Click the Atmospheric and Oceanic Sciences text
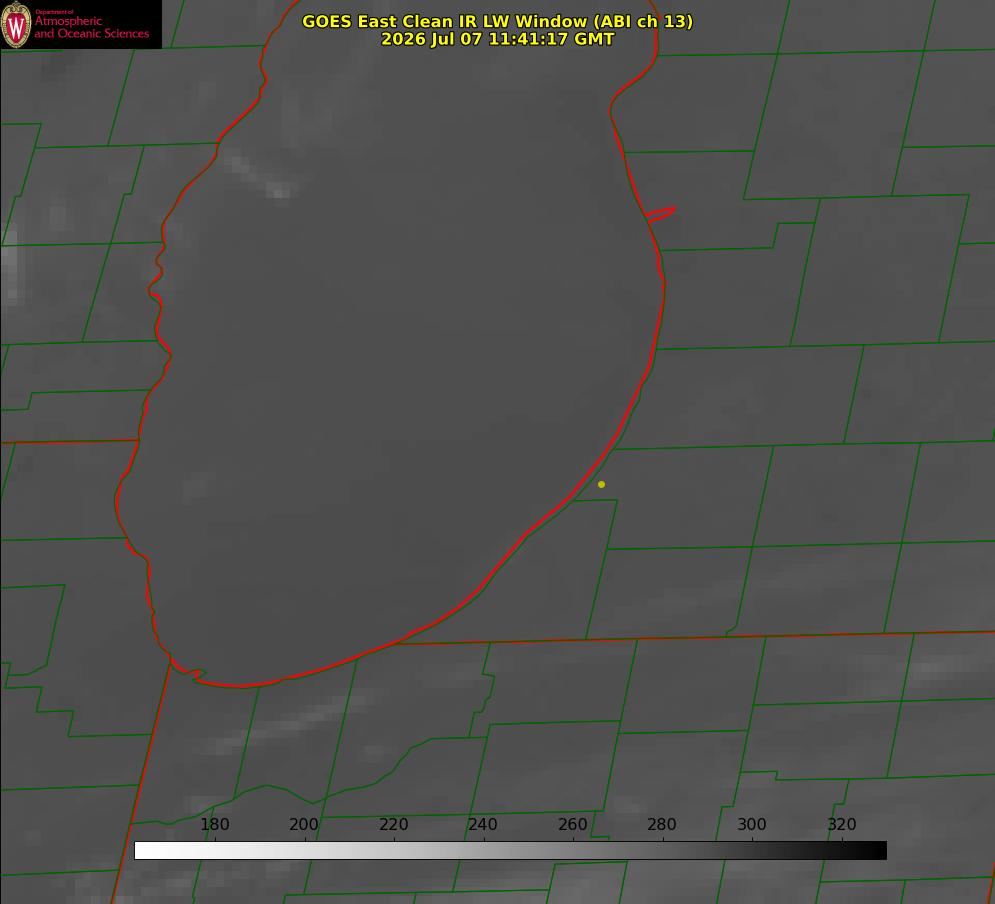 pyautogui.click(x=91, y=27)
